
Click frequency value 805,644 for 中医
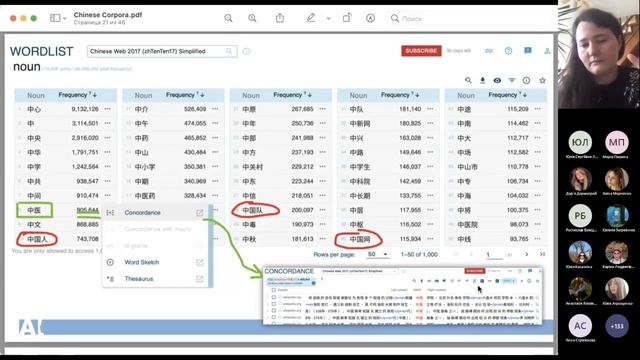pos(88,210)
